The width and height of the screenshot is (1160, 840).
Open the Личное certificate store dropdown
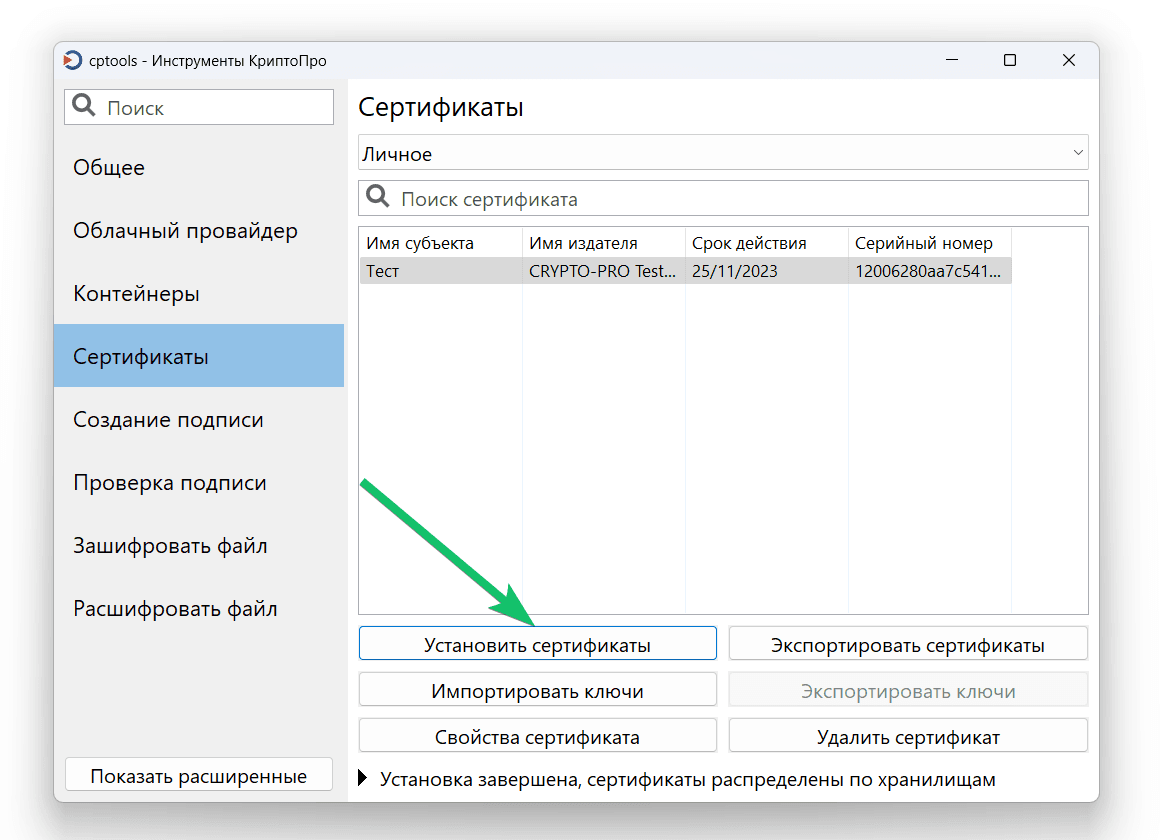click(723, 153)
